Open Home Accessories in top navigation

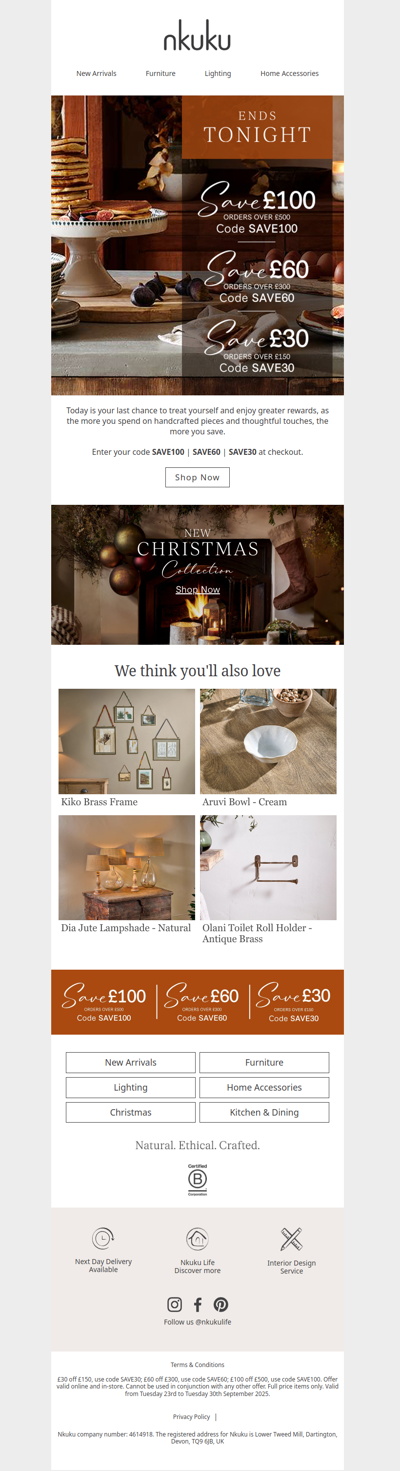point(290,73)
